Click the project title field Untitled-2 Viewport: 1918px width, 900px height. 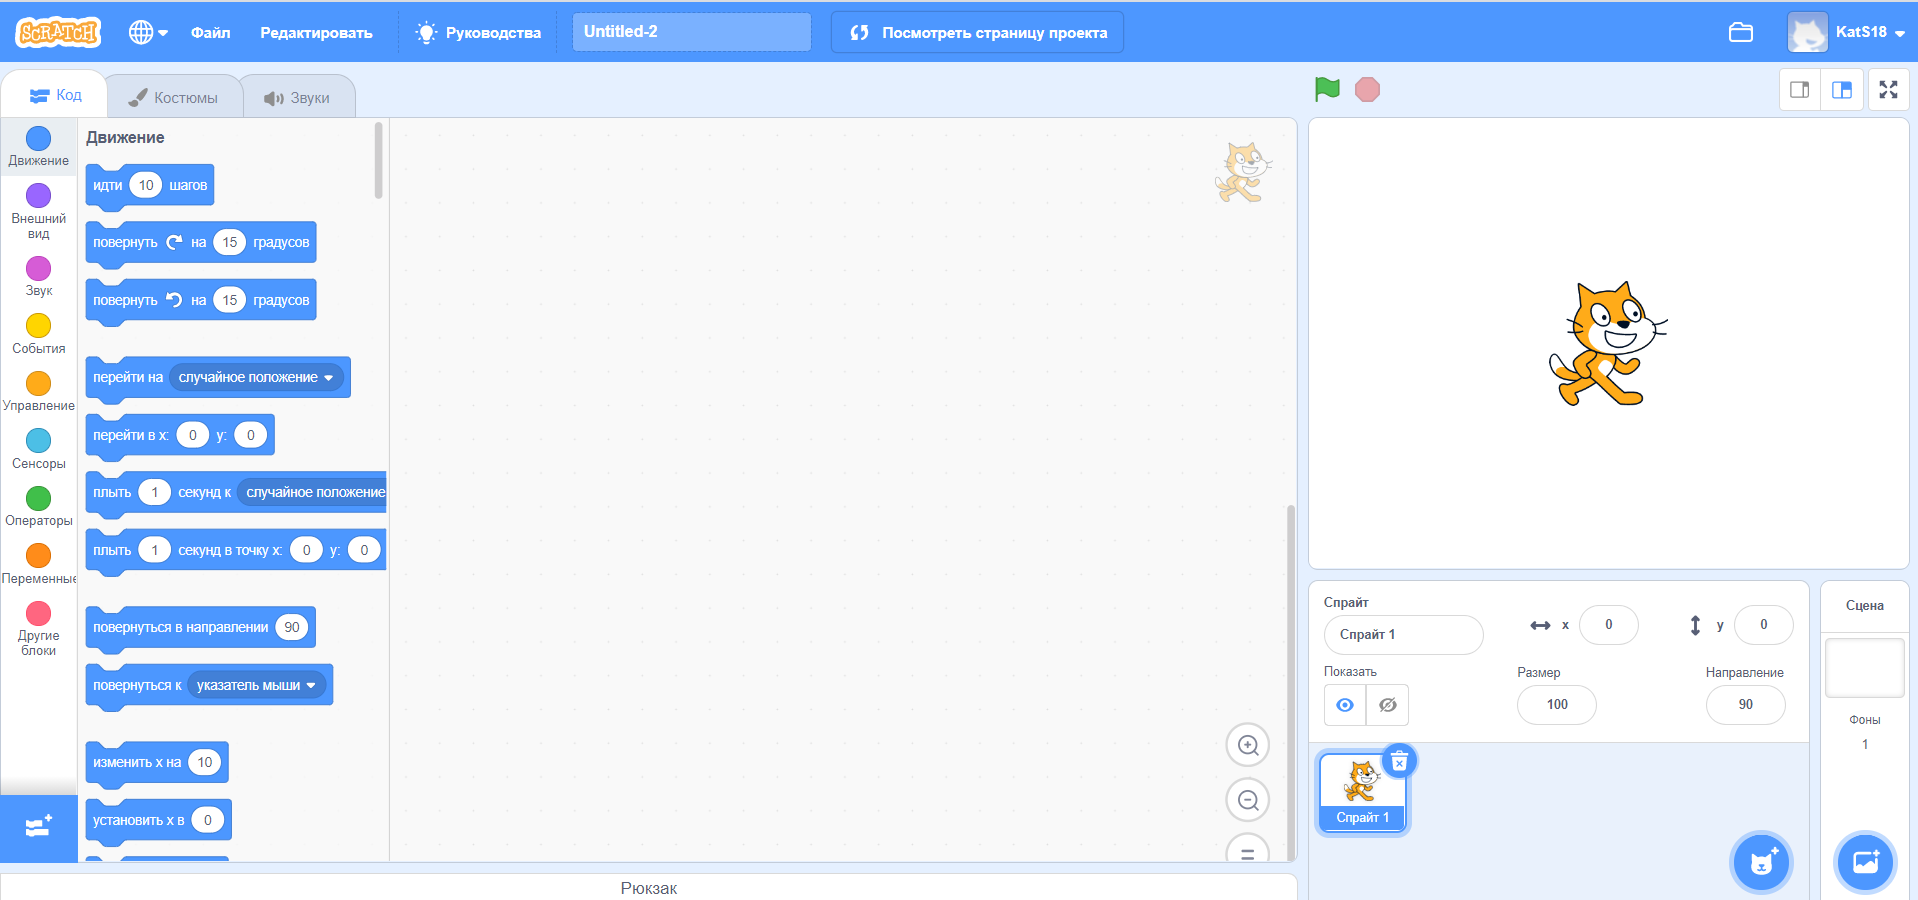pos(691,32)
